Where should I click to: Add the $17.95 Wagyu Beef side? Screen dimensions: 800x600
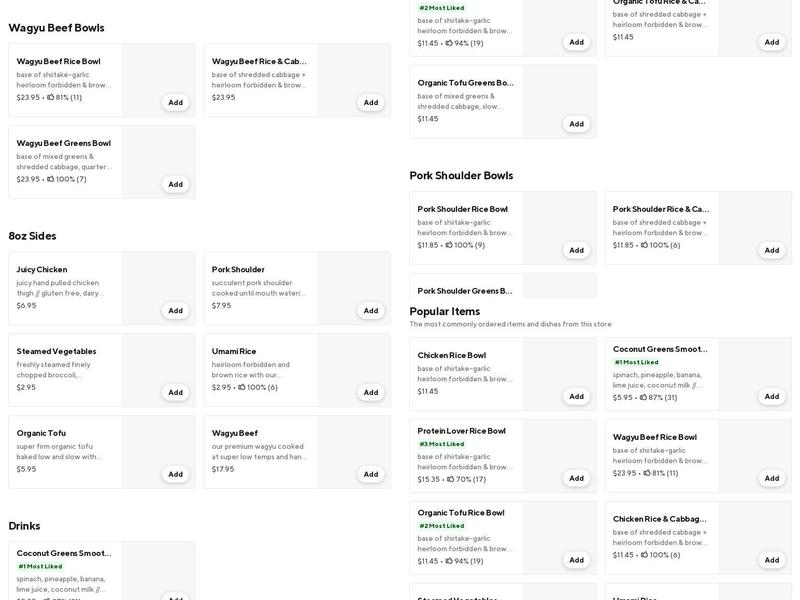pos(370,474)
